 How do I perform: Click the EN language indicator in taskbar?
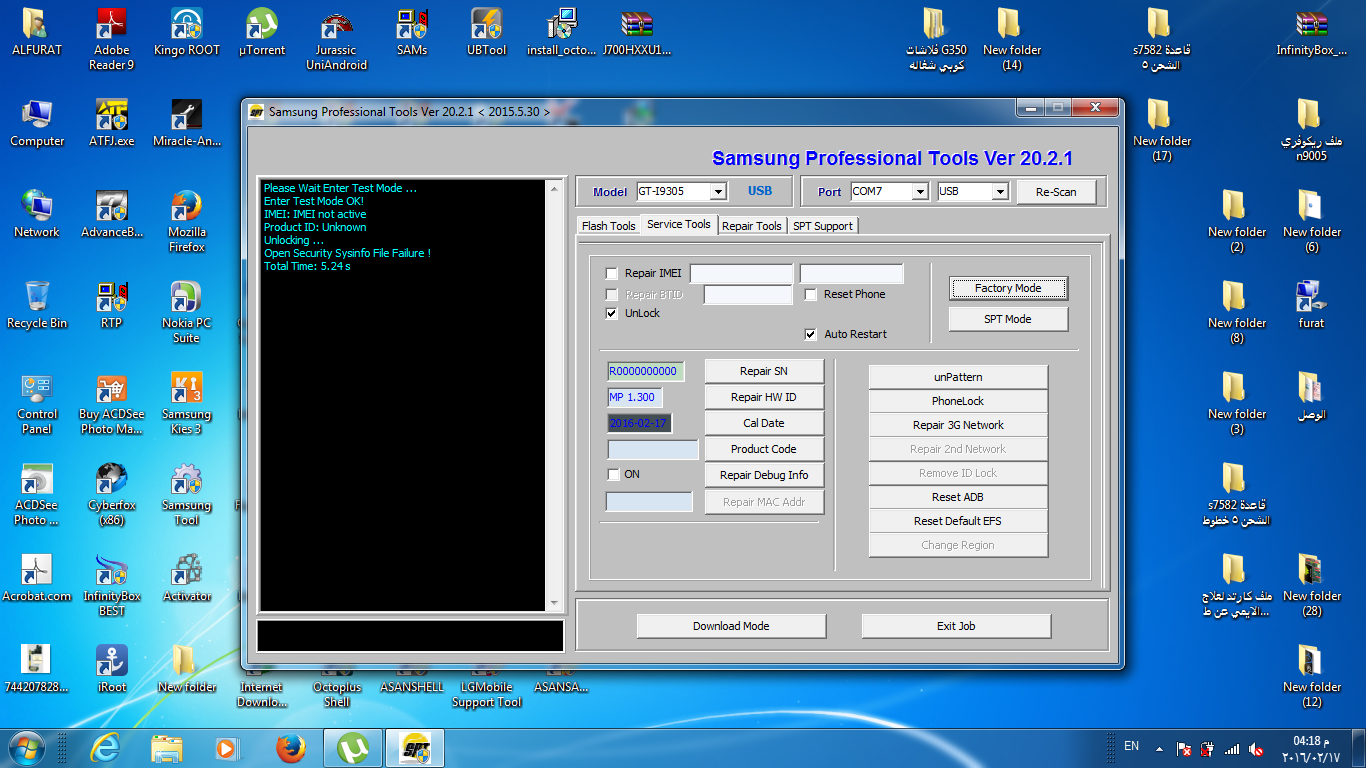point(1131,746)
